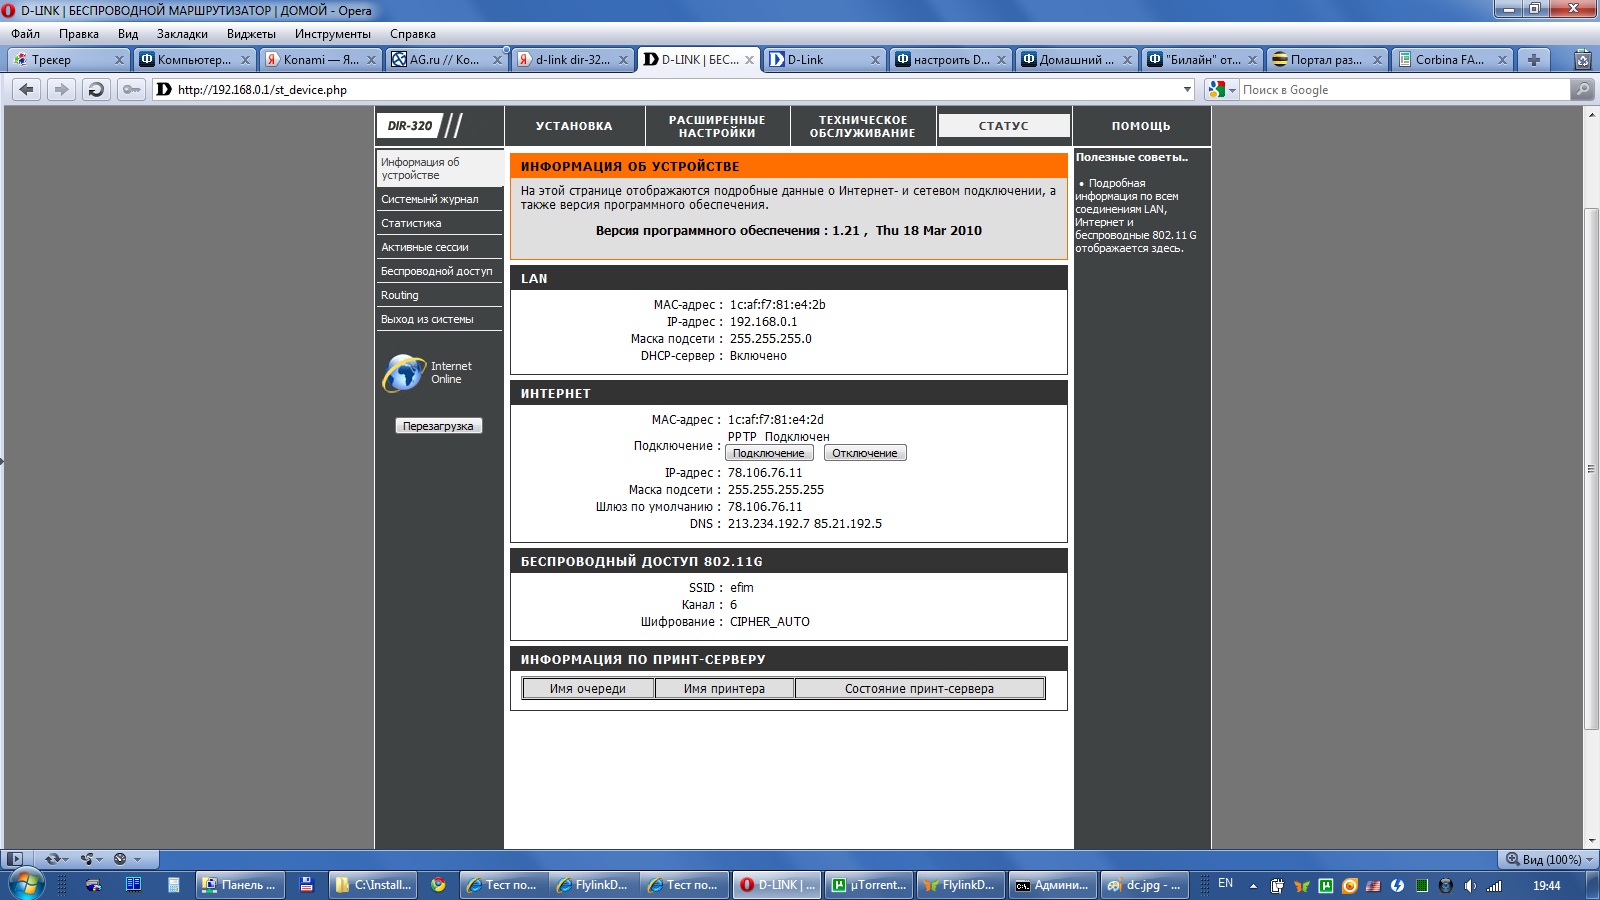Reload the current router page
The height and width of the screenshot is (900, 1600).
(x=96, y=89)
